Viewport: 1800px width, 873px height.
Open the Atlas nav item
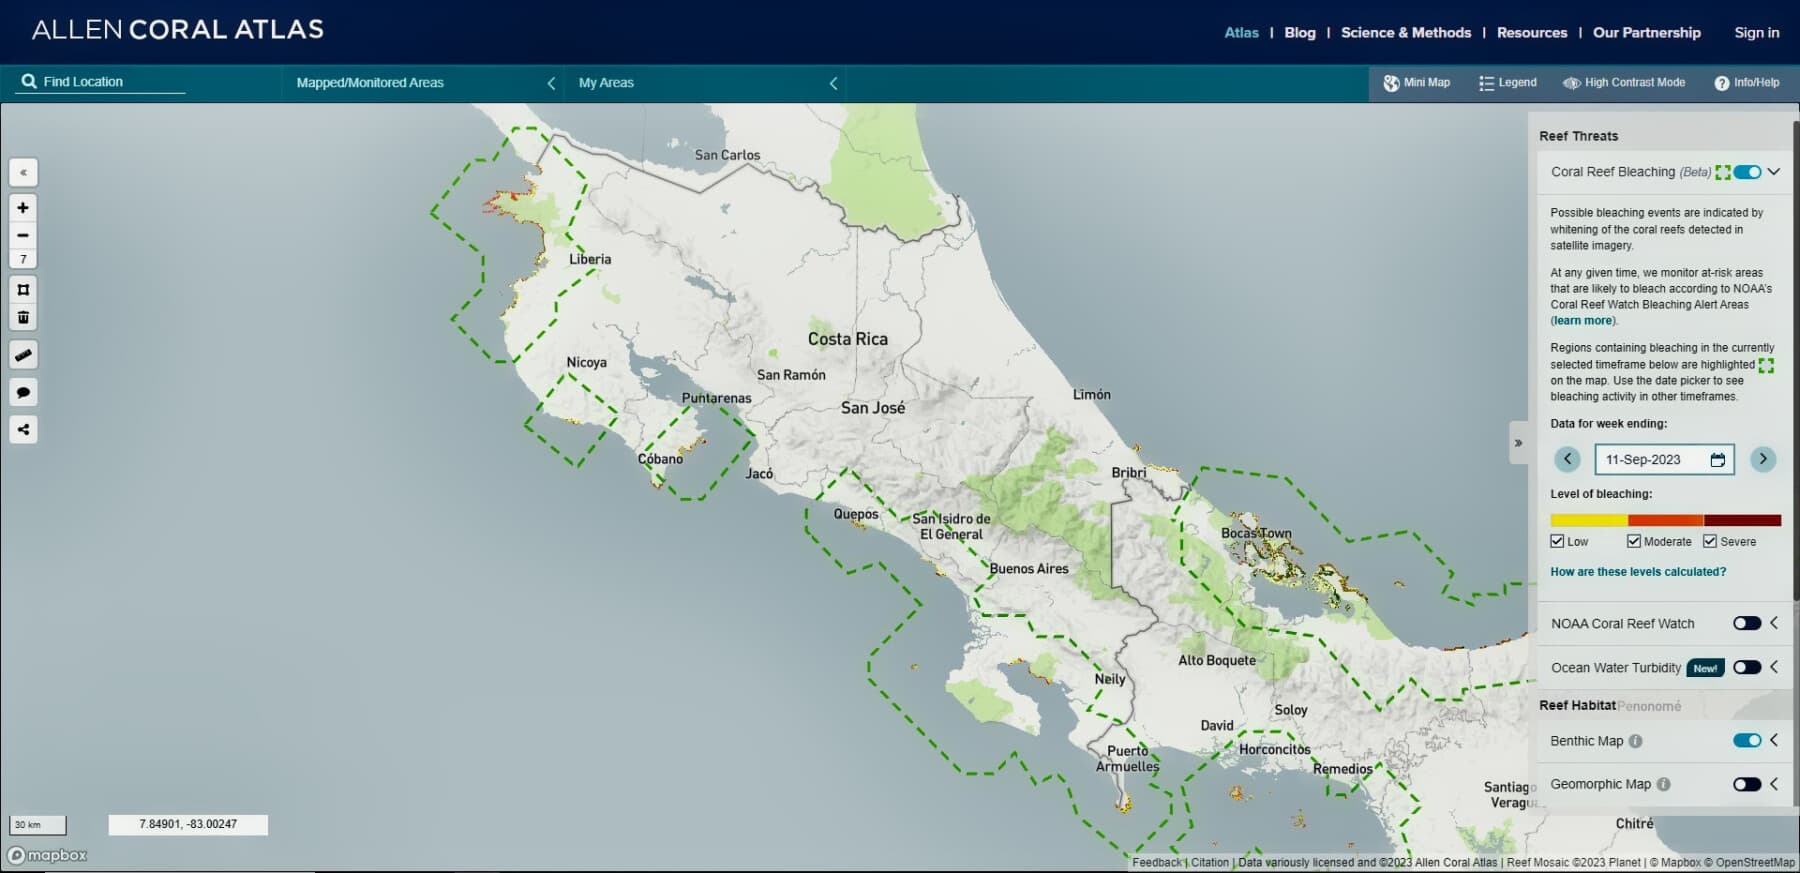[x=1241, y=33]
